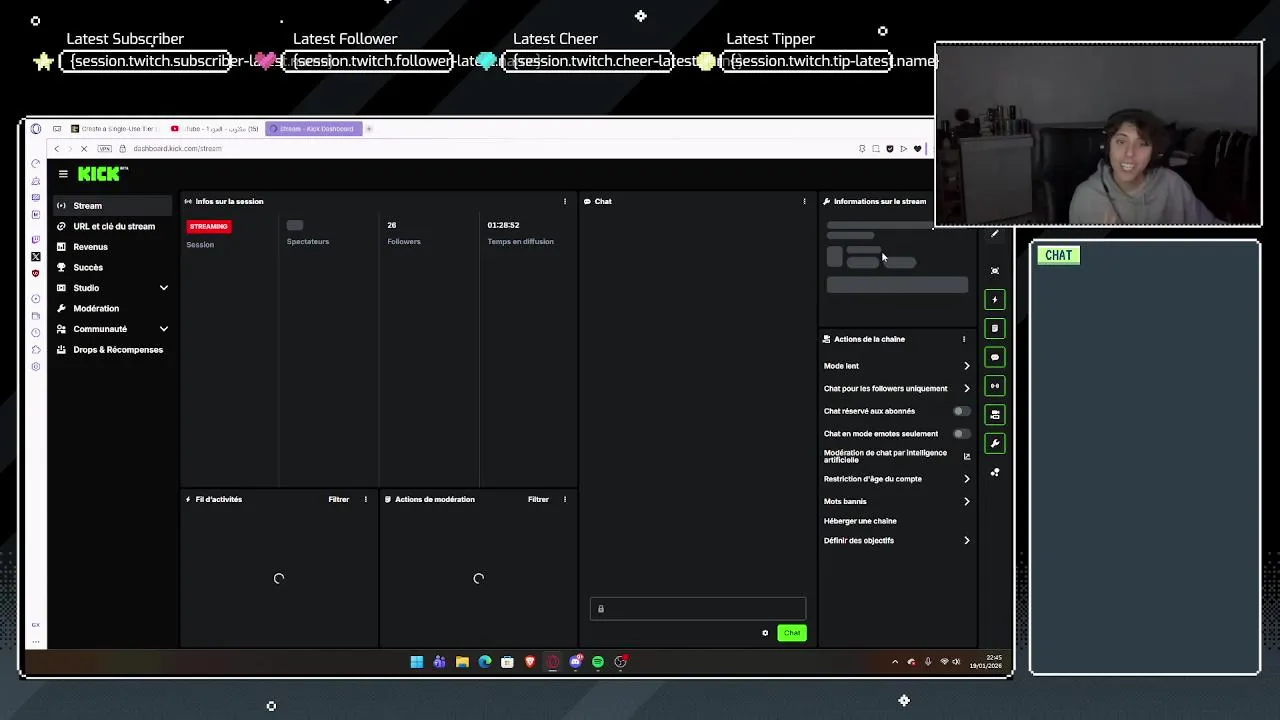Expand Restriction d'âge du compte
1280x720 pixels.
tap(897, 479)
